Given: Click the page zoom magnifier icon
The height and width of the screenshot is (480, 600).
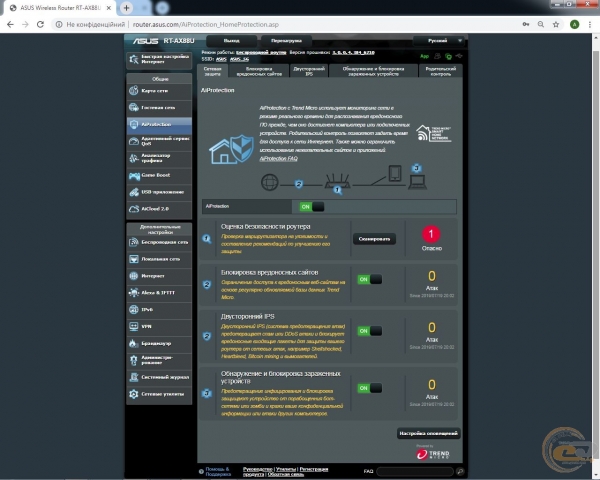Looking at the screenshot, I should coord(541,24).
